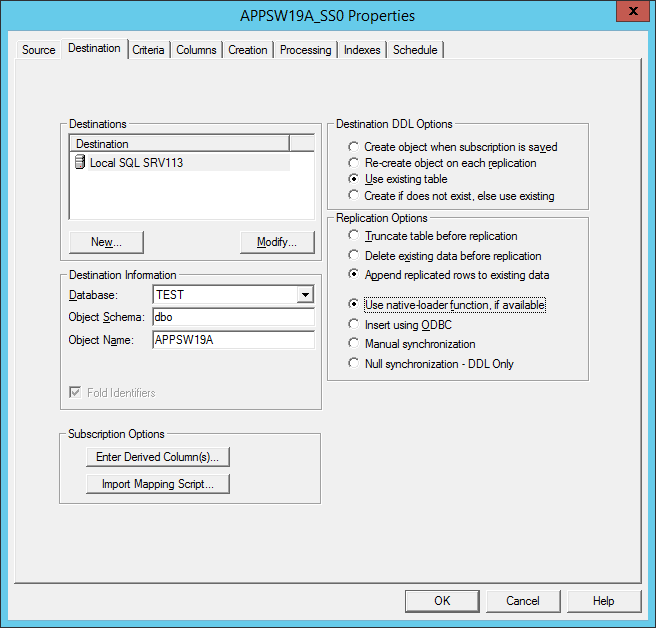The height and width of the screenshot is (628, 656).
Task: Expand the Database dropdown list
Action: click(305, 295)
